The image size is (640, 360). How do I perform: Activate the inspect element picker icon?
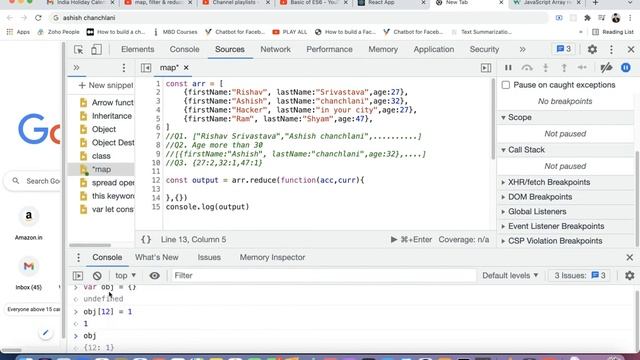coord(78,49)
